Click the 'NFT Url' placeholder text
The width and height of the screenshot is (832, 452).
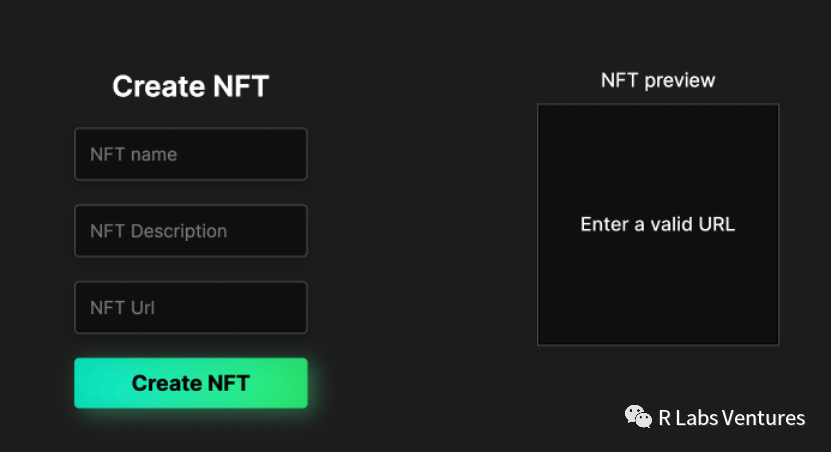[x=122, y=308]
